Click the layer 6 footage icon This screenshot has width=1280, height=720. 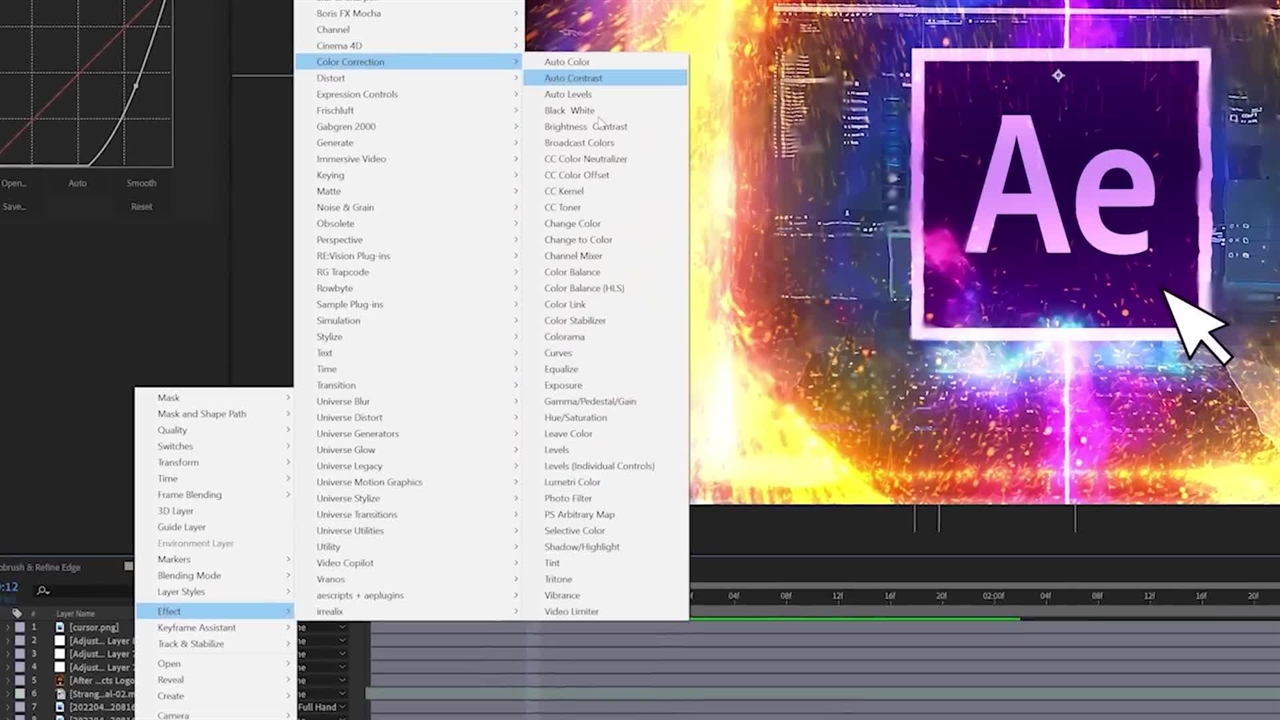click(x=60, y=694)
